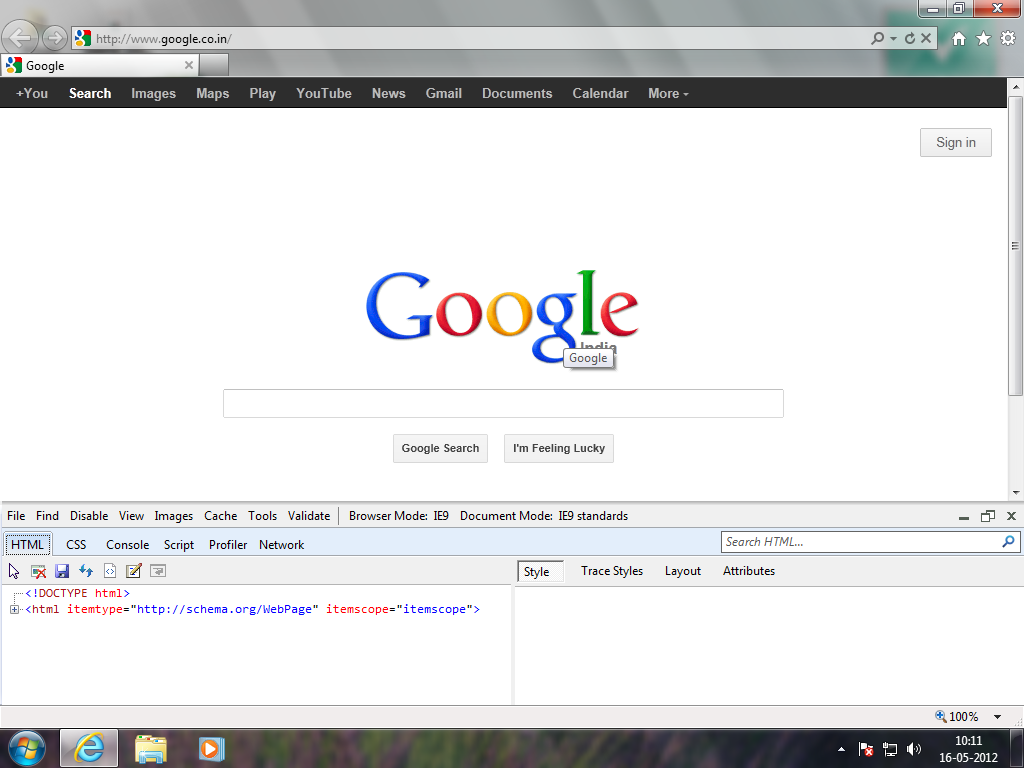Open browser settings gear icon
This screenshot has height=768, width=1024.
1008,39
